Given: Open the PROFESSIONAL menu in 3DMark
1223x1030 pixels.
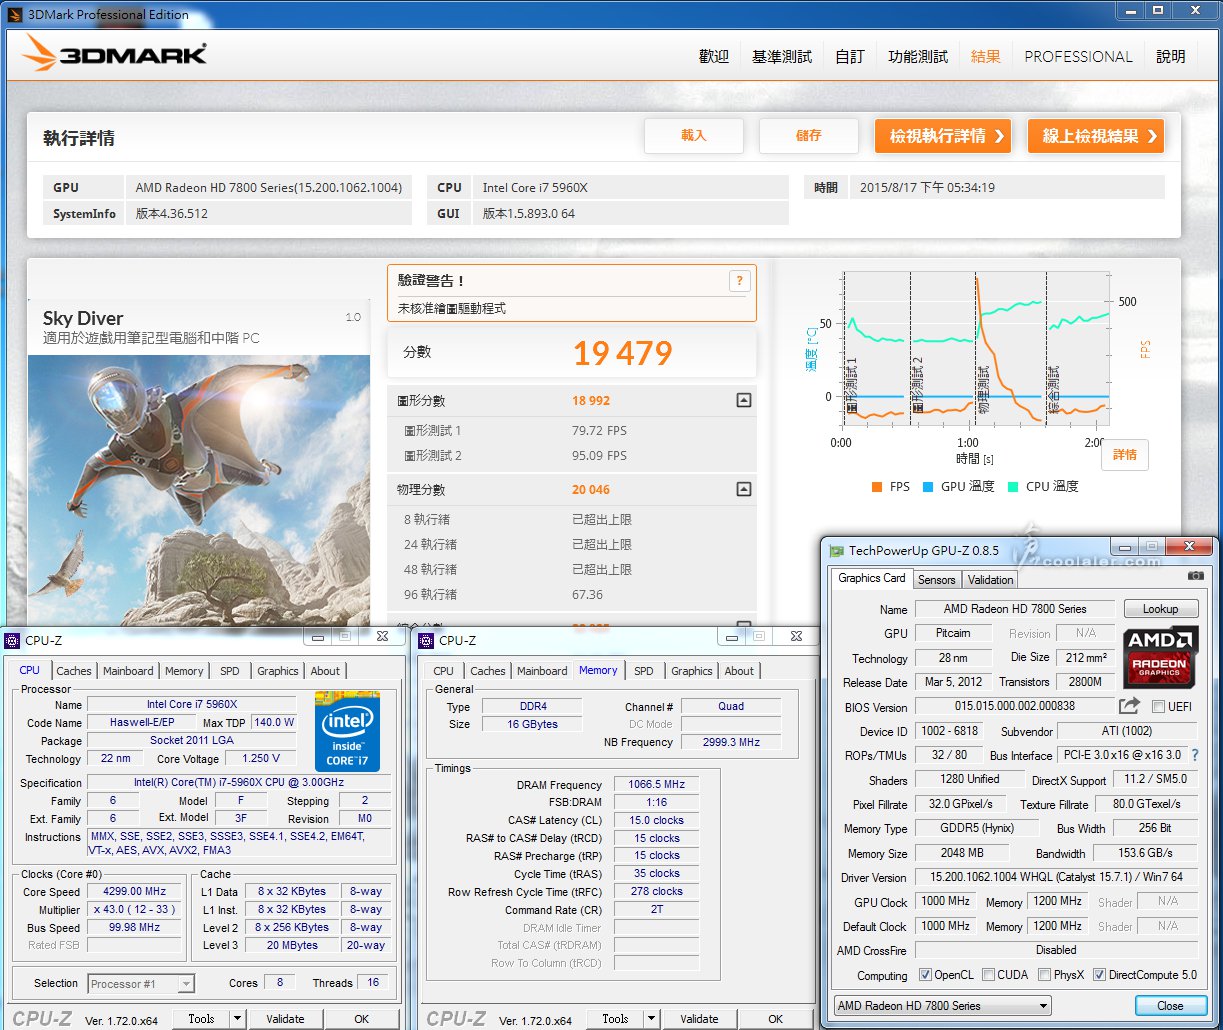Looking at the screenshot, I should point(1079,57).
